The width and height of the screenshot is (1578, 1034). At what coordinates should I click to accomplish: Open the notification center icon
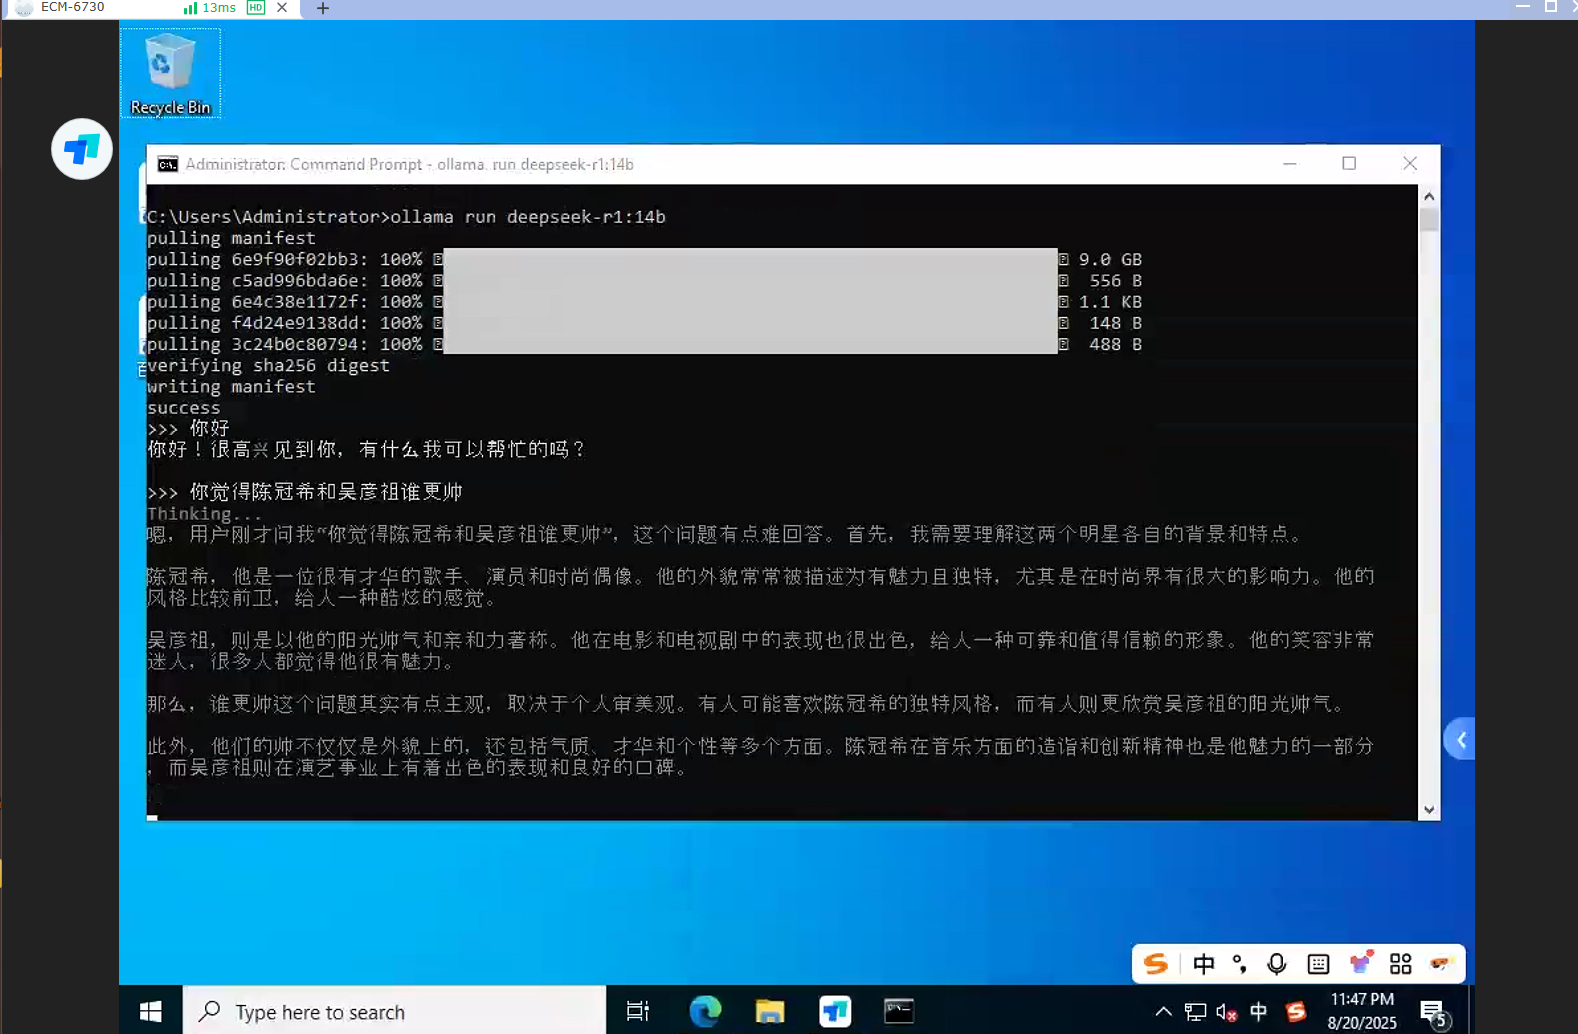(1434, 1013)
